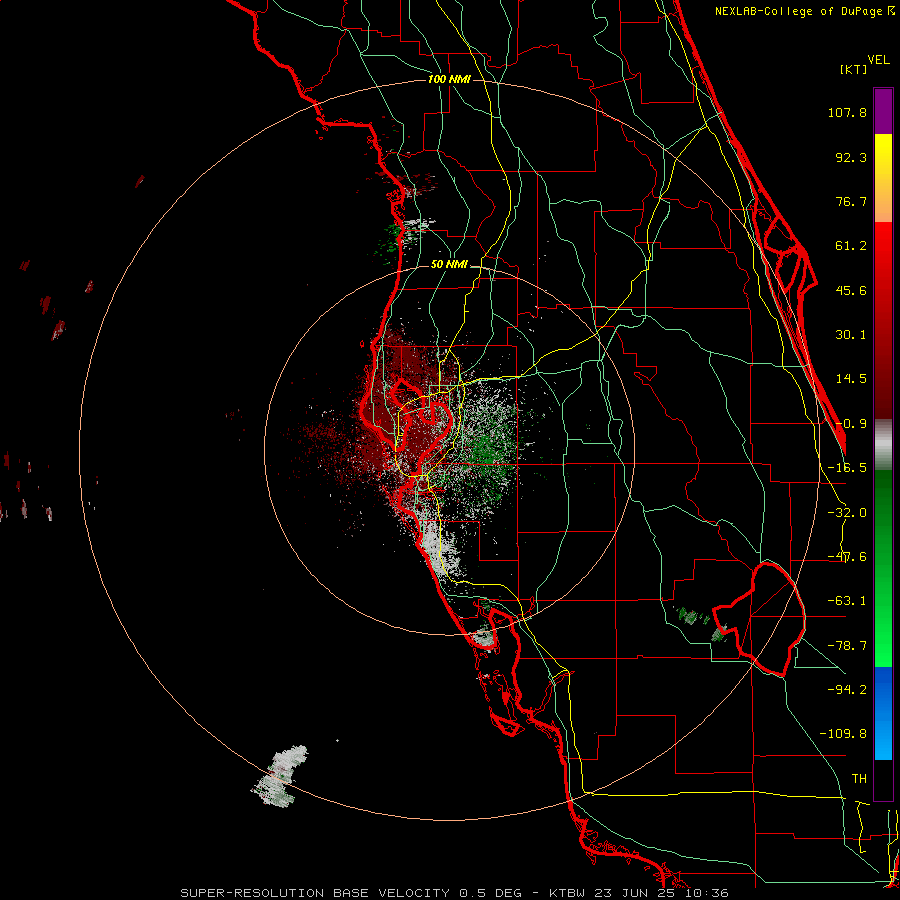Screen dimensions: 900x900
Task: Click the 61.2 velocity scale value
Action: coord(851,246)
